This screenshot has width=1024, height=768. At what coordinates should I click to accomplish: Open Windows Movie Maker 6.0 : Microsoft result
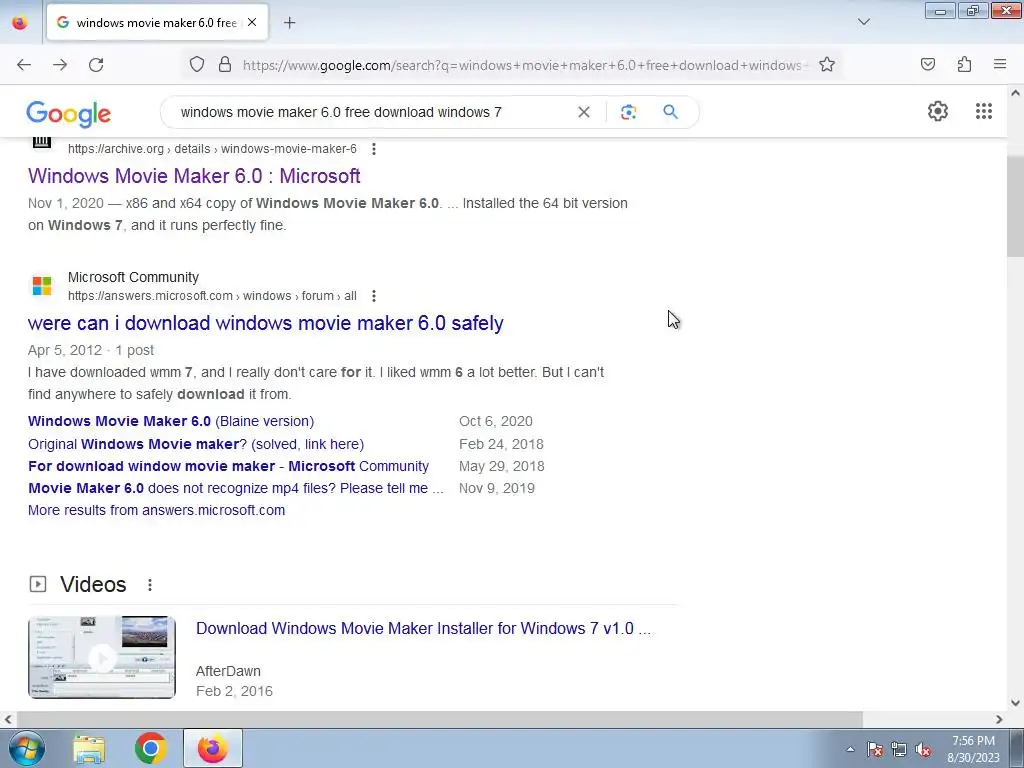[x=194, y=176]
